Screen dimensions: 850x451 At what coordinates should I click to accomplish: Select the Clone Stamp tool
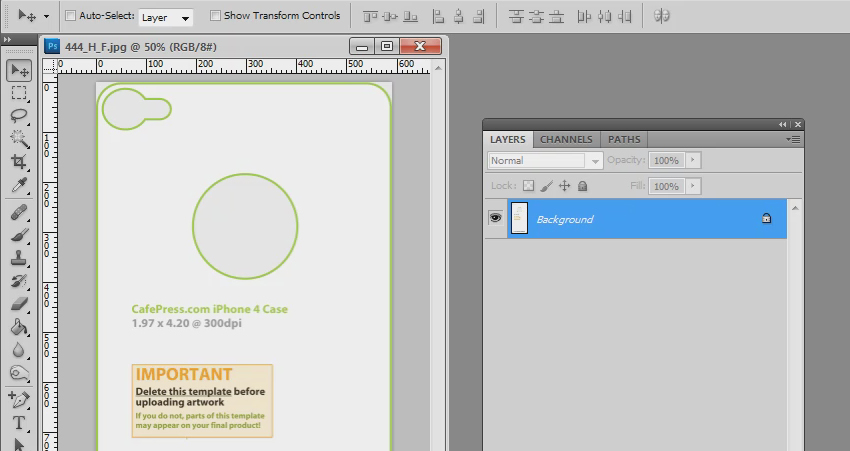(19, 258)
